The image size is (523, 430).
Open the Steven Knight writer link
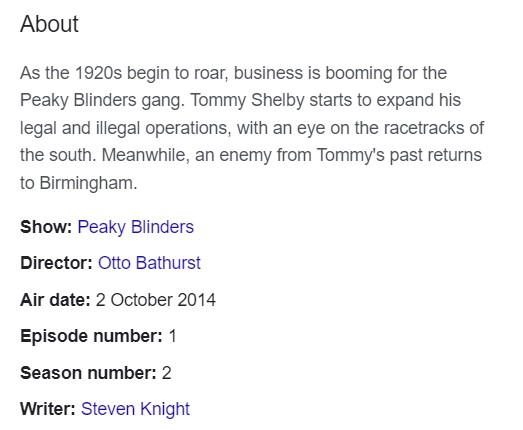pos(135,409)
